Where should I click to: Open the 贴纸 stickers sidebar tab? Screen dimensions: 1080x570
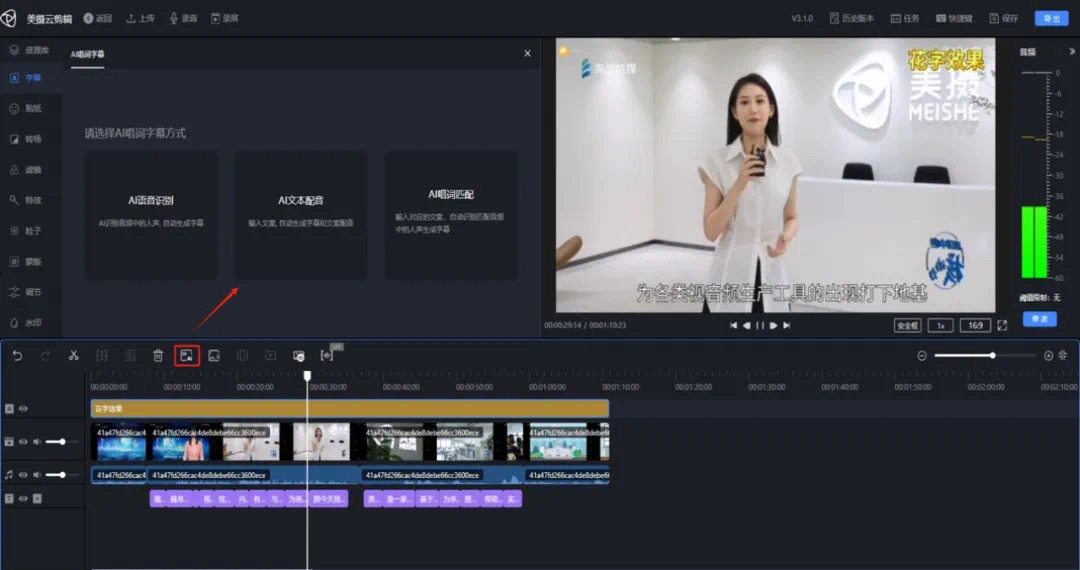26,108
